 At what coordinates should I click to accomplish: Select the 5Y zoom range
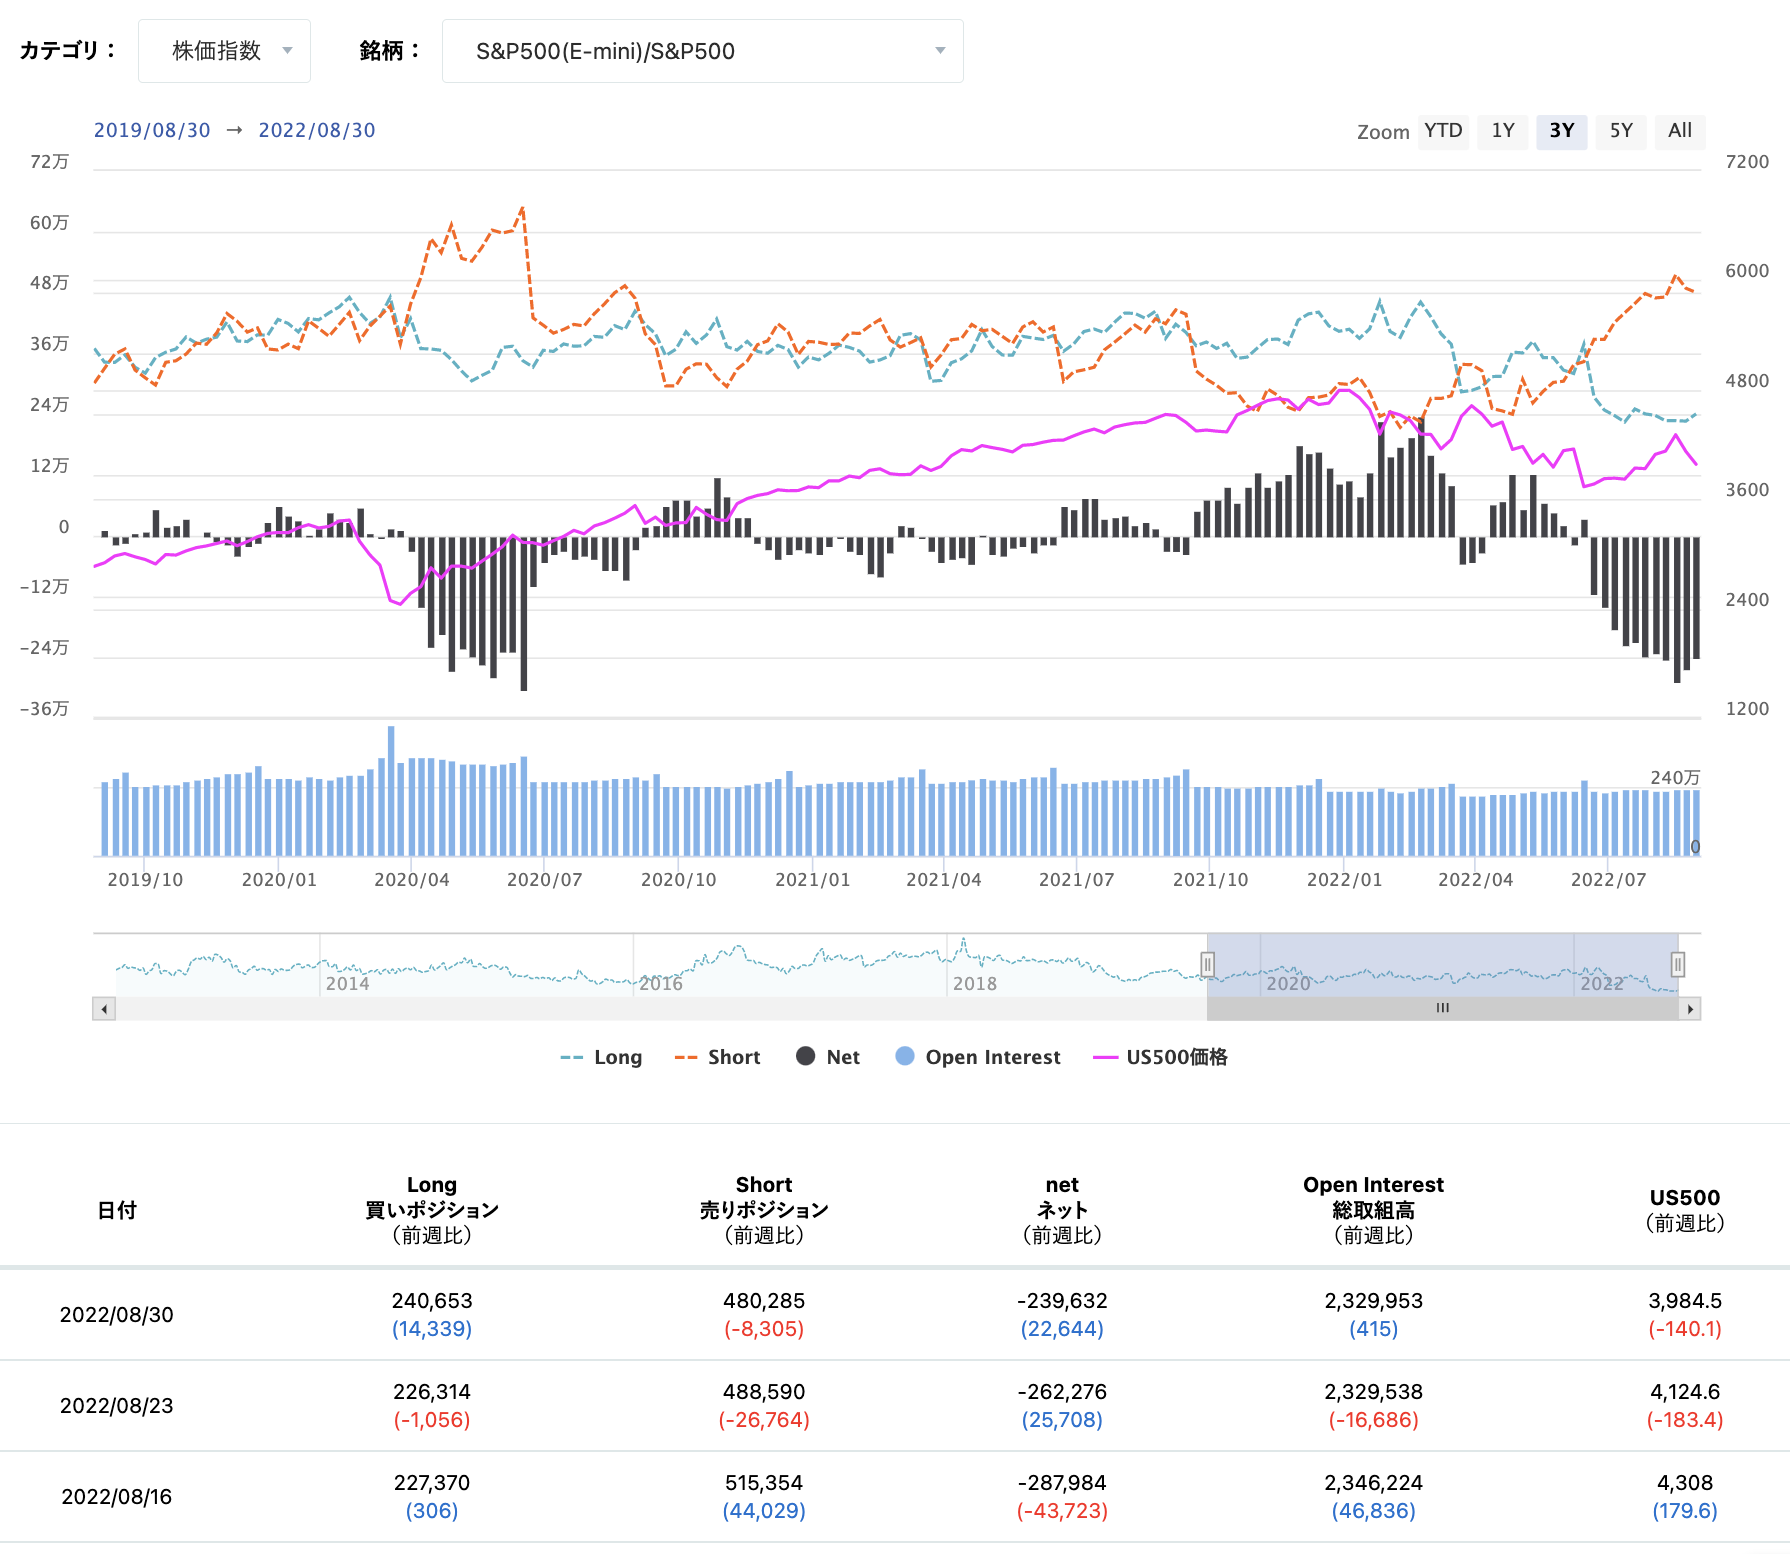coord(1621,131)
